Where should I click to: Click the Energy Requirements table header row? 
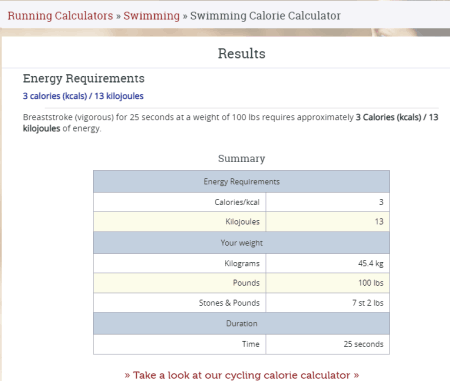(241, 182)
